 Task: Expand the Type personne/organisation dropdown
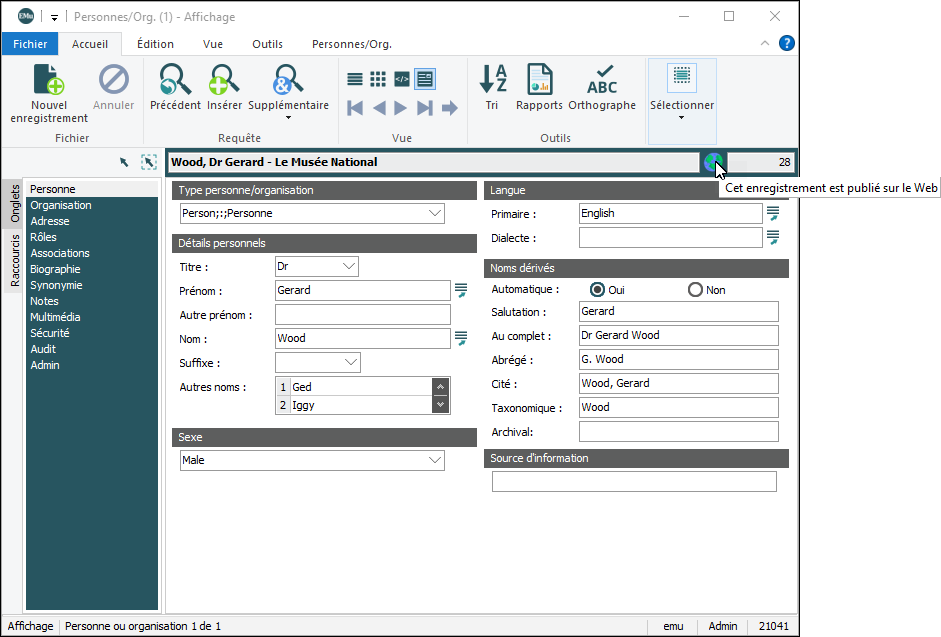tap(435, 213)
